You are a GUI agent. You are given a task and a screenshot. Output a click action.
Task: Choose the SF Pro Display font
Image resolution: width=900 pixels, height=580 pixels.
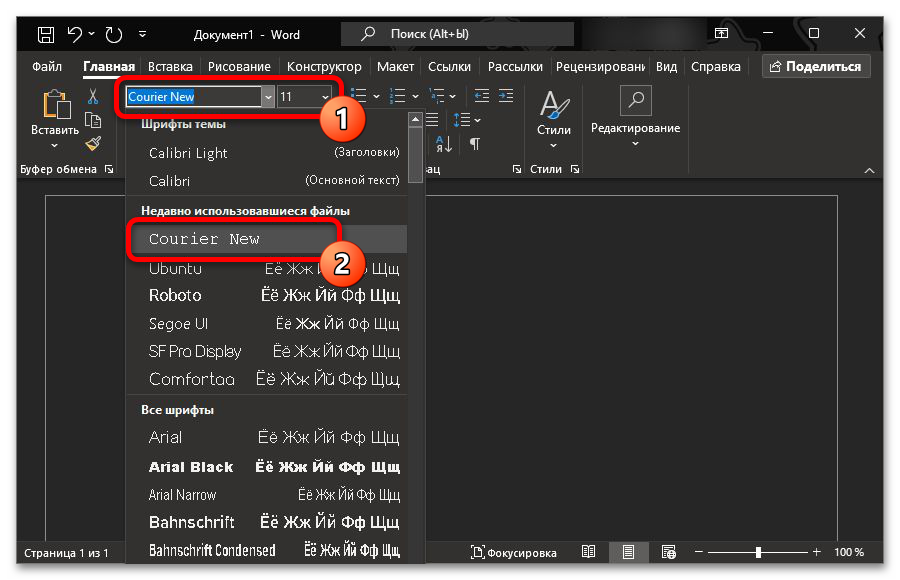266,351
